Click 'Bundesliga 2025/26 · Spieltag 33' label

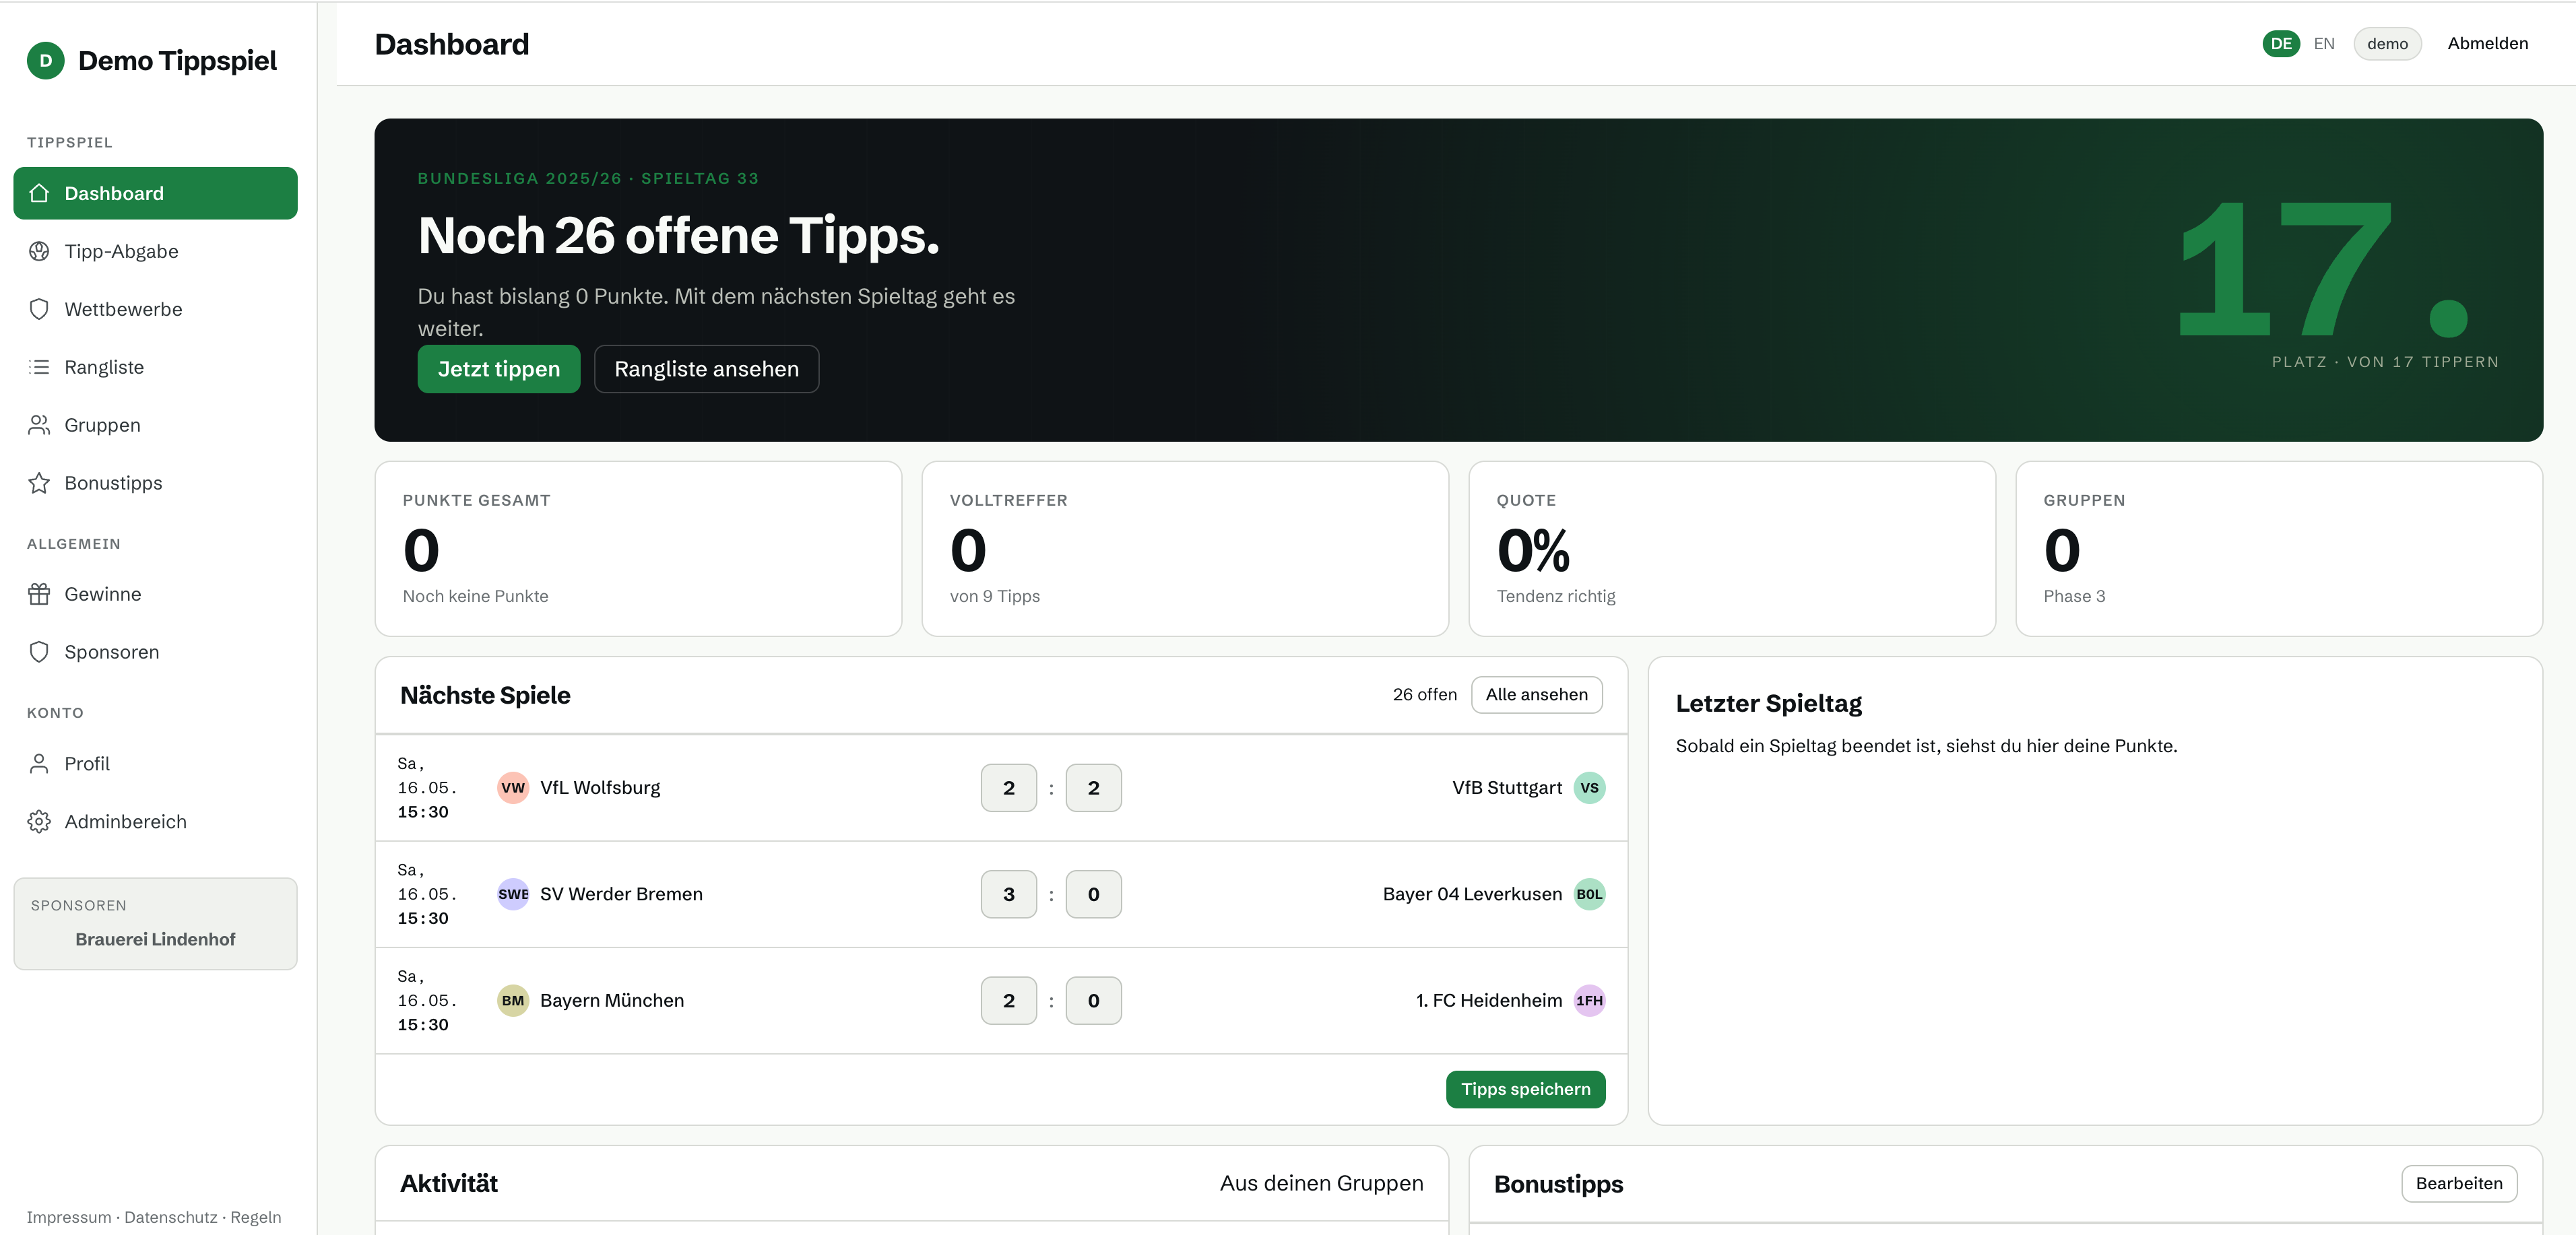click(588, 178)
